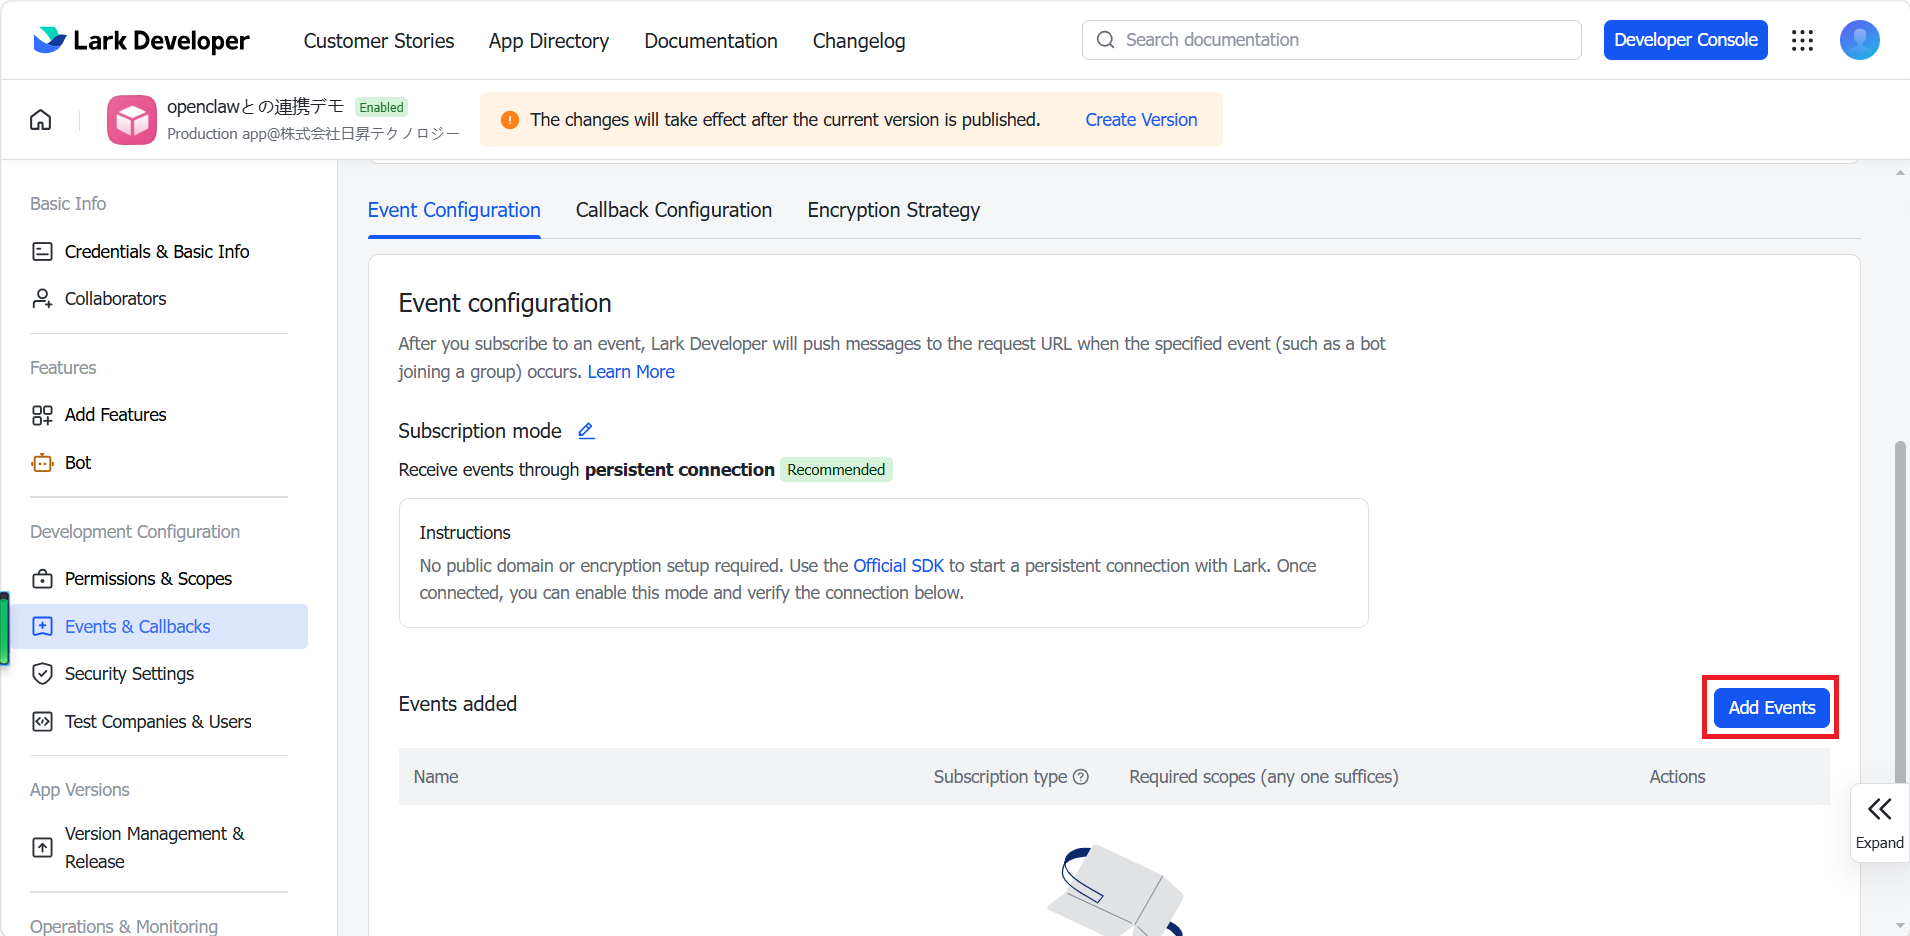Click the Lark Developer logo
Screen dimensions: 1910x936
click(x=141, y=40)
